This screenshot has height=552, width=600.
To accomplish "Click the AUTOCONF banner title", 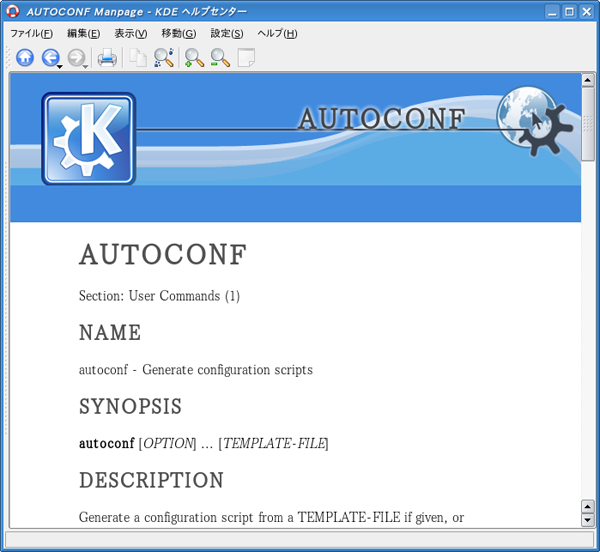I will 382,119.
